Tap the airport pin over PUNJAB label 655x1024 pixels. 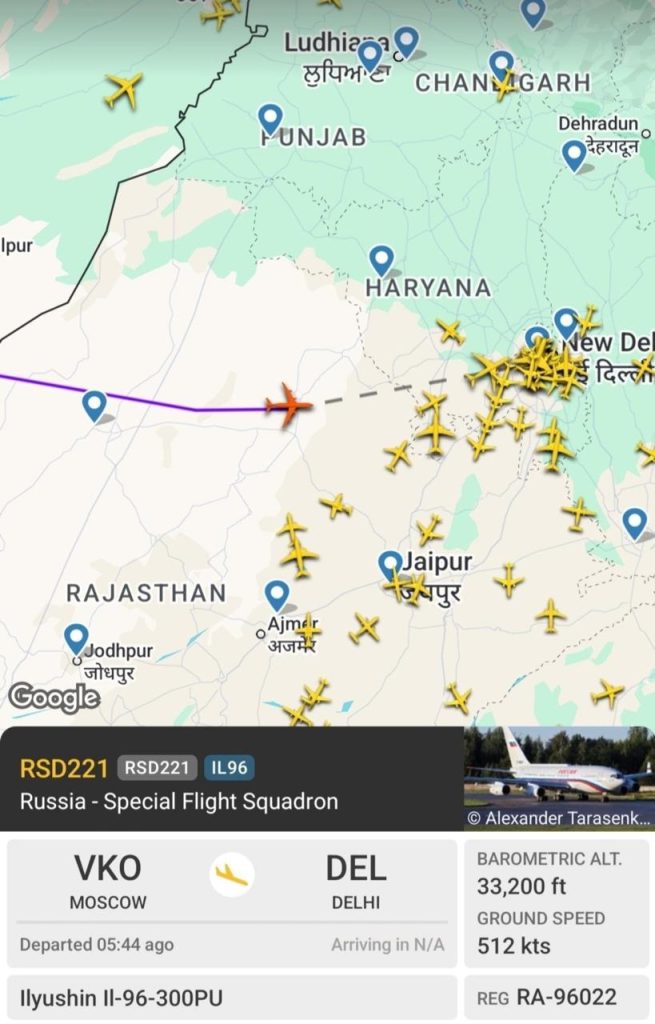click(x=270, y=120)
